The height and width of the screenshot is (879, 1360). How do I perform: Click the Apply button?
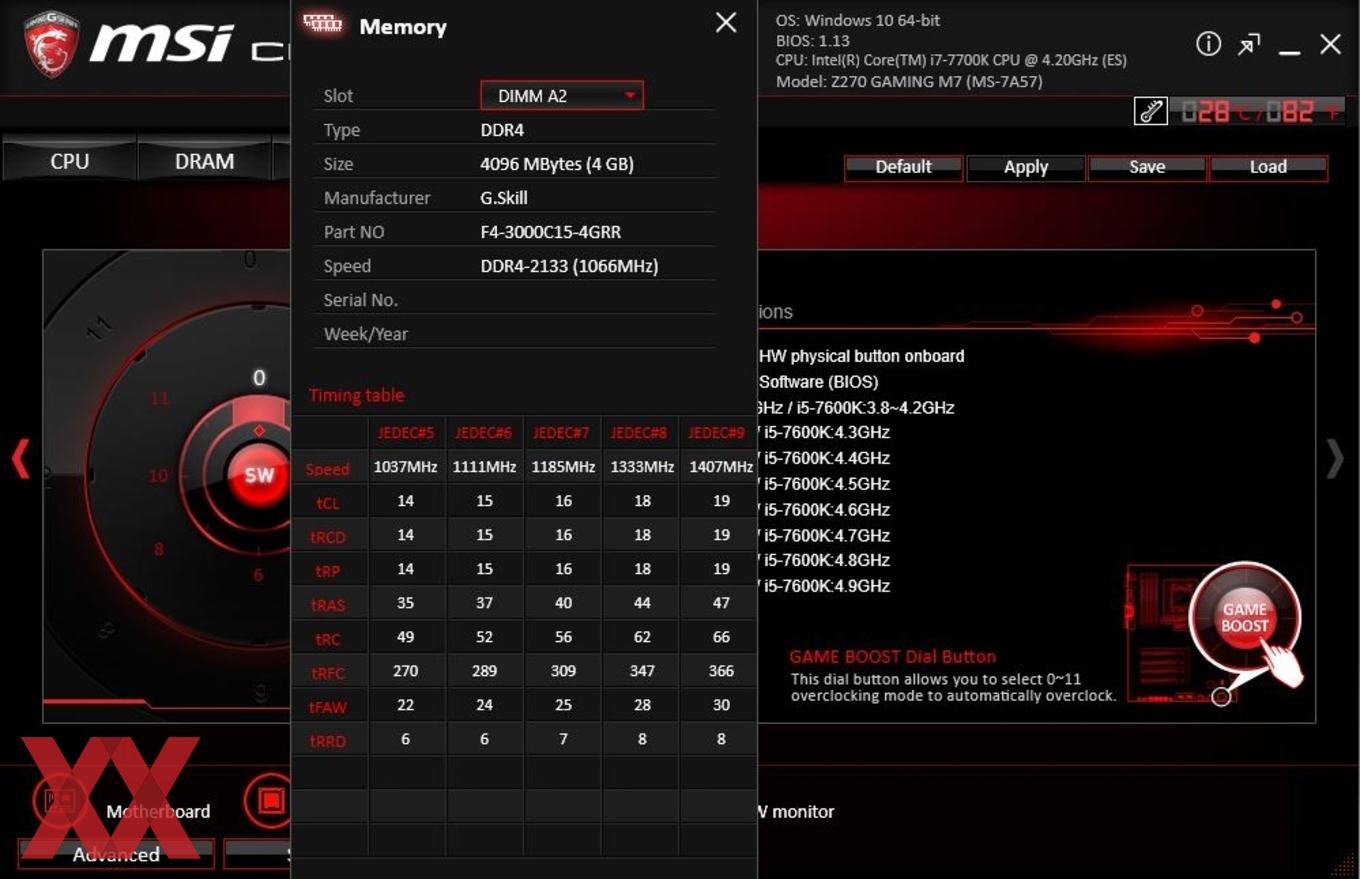pyautogui.click(x=1025, y=167)
